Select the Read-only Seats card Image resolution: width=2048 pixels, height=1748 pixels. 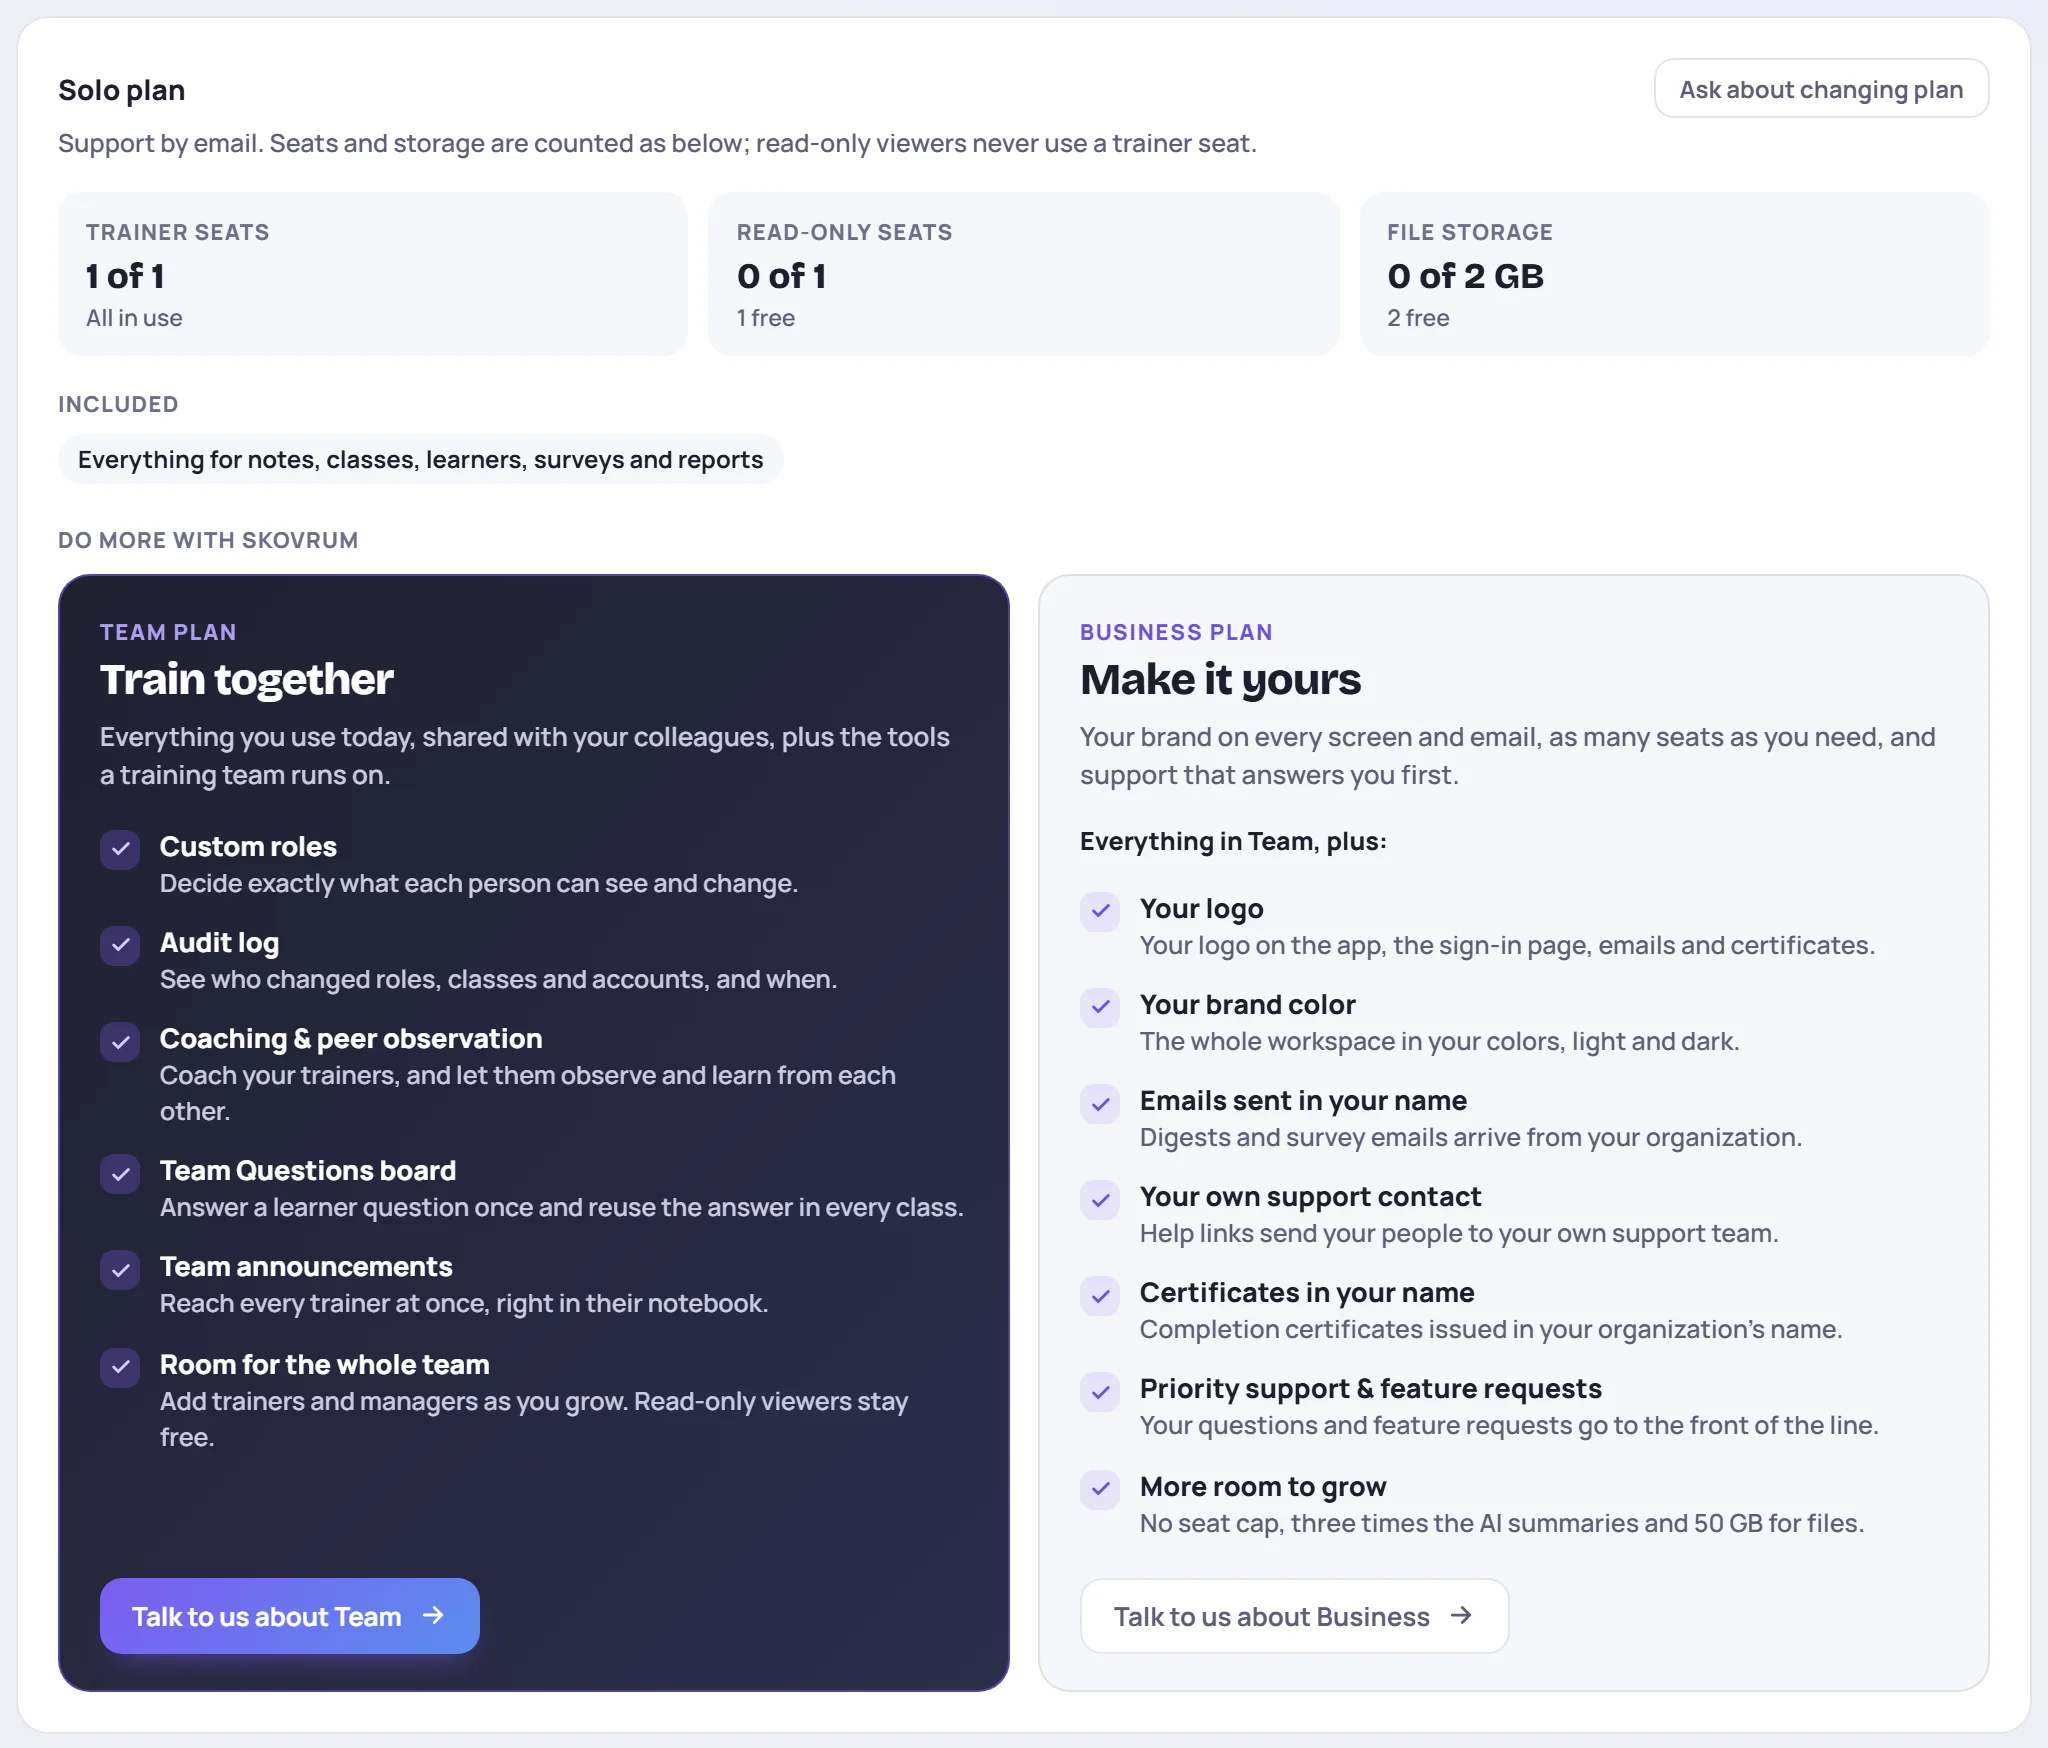(1023, 274)
